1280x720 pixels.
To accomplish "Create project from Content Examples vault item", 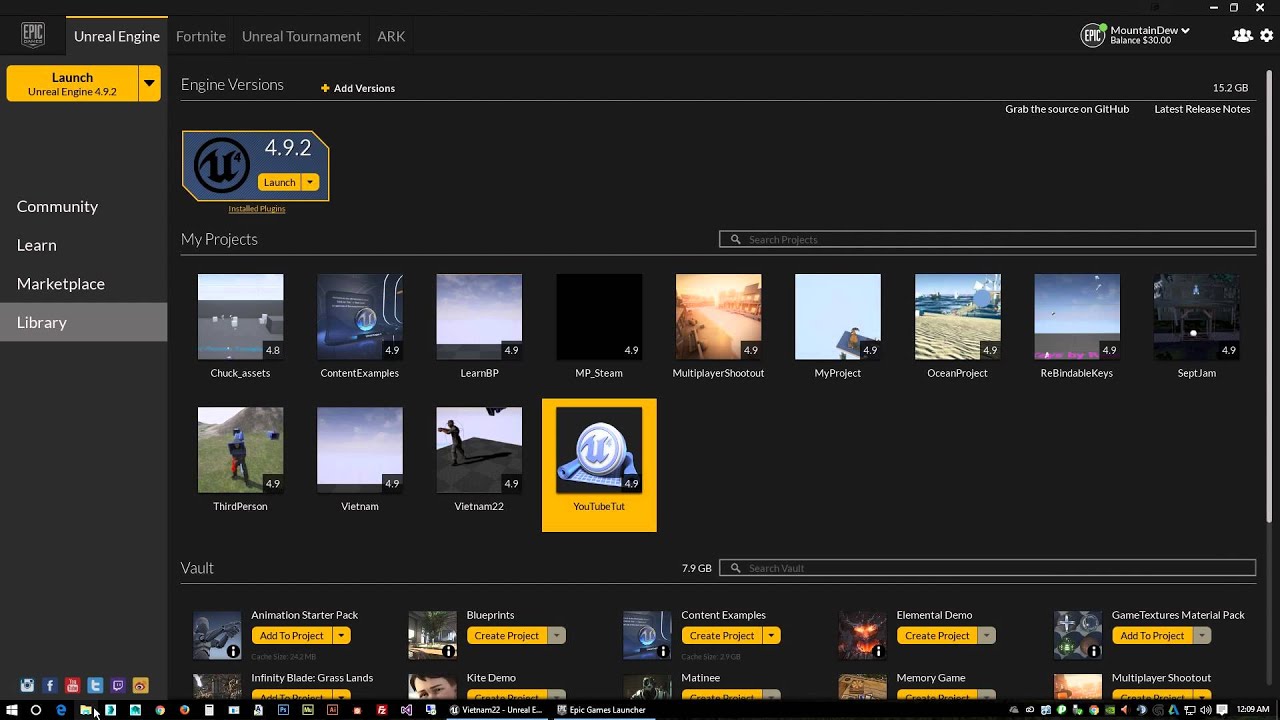I will (x=722, y=636).
